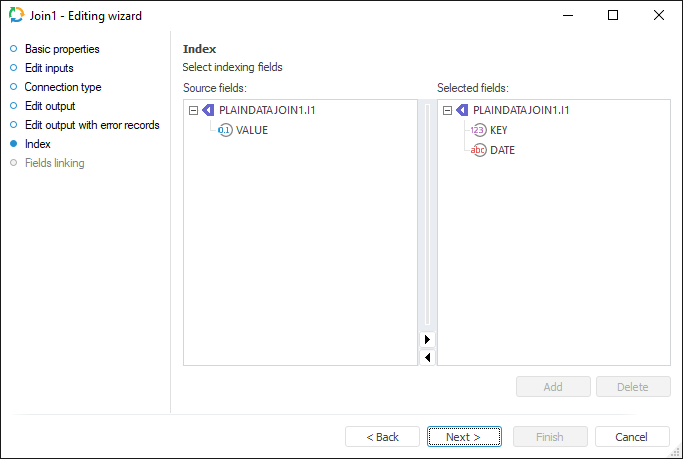Switch to the Connection type step
683x459 pixels.
coord(63,87)
